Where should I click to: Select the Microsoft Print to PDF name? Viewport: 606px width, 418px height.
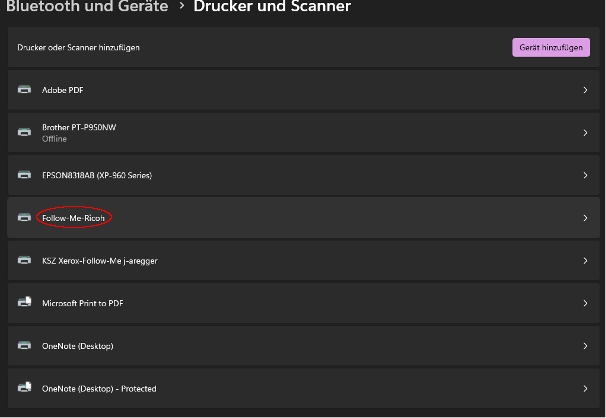tap(83, 303)
